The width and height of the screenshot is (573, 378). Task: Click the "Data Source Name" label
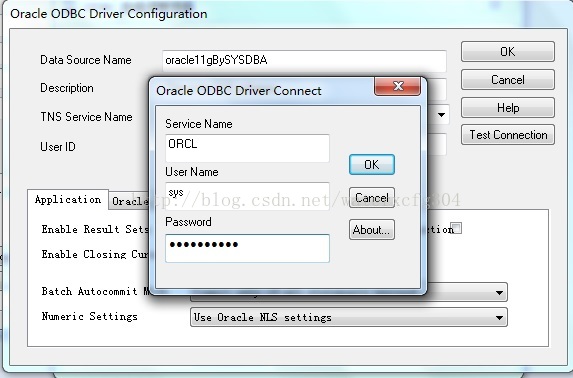(x=86, y=60)
